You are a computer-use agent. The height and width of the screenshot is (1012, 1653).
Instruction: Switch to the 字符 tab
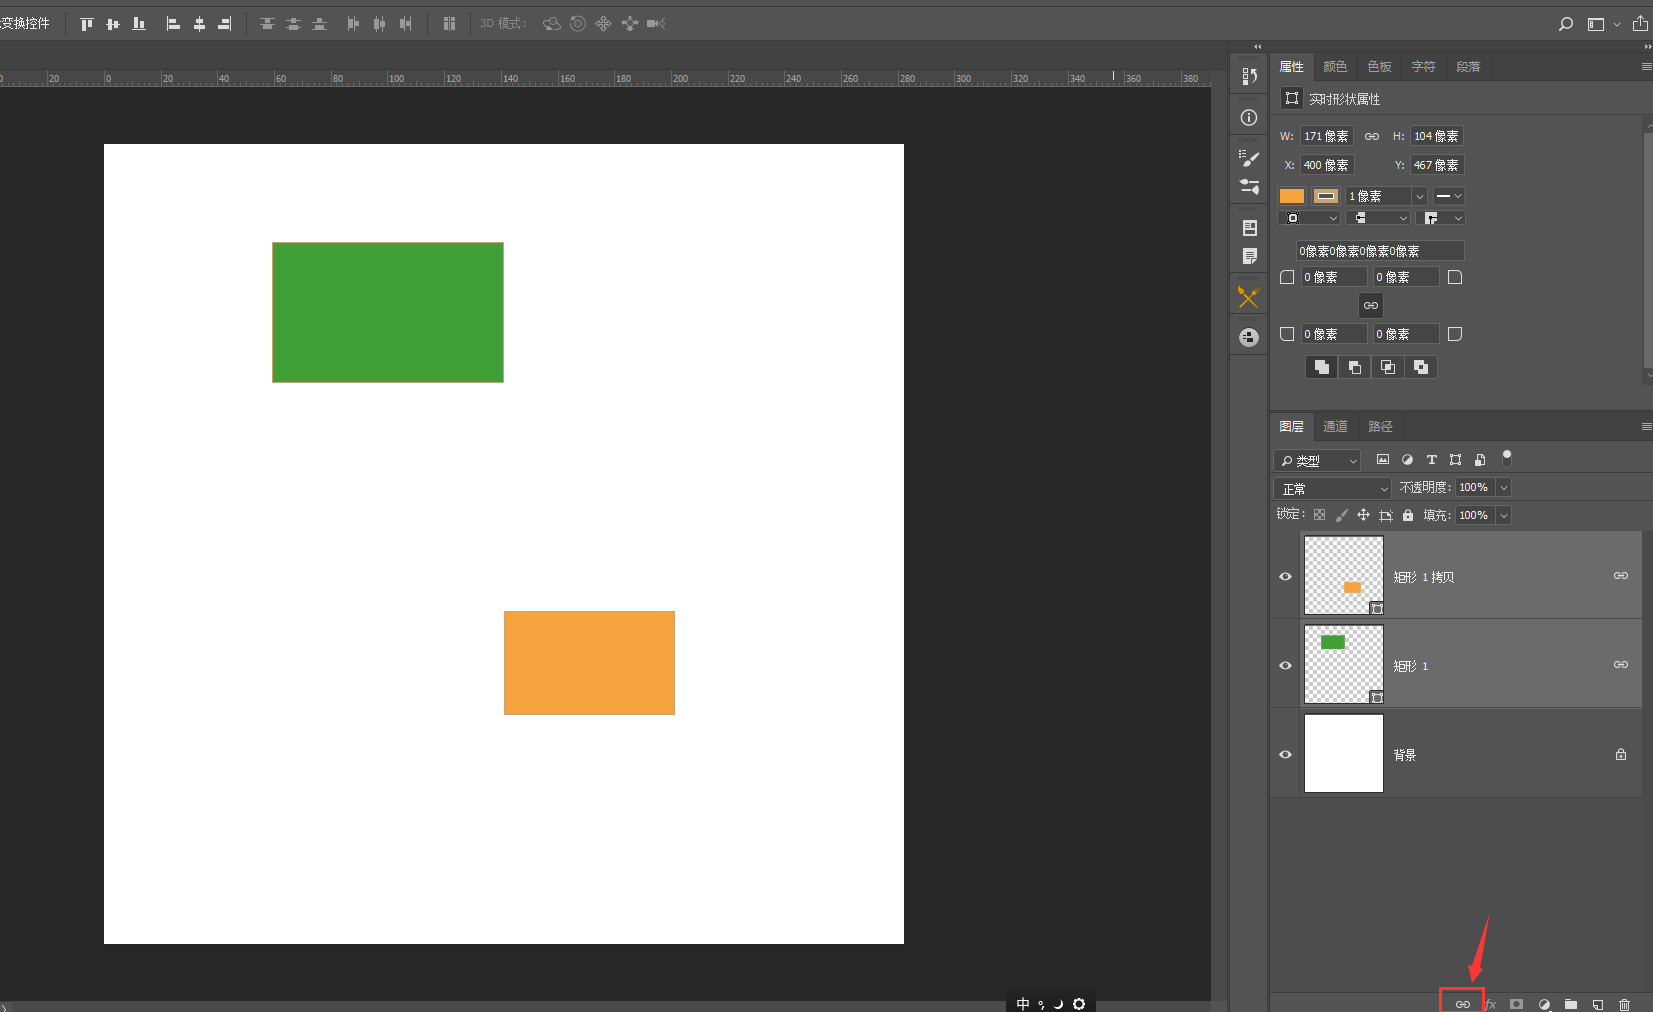click(1423, 67)
